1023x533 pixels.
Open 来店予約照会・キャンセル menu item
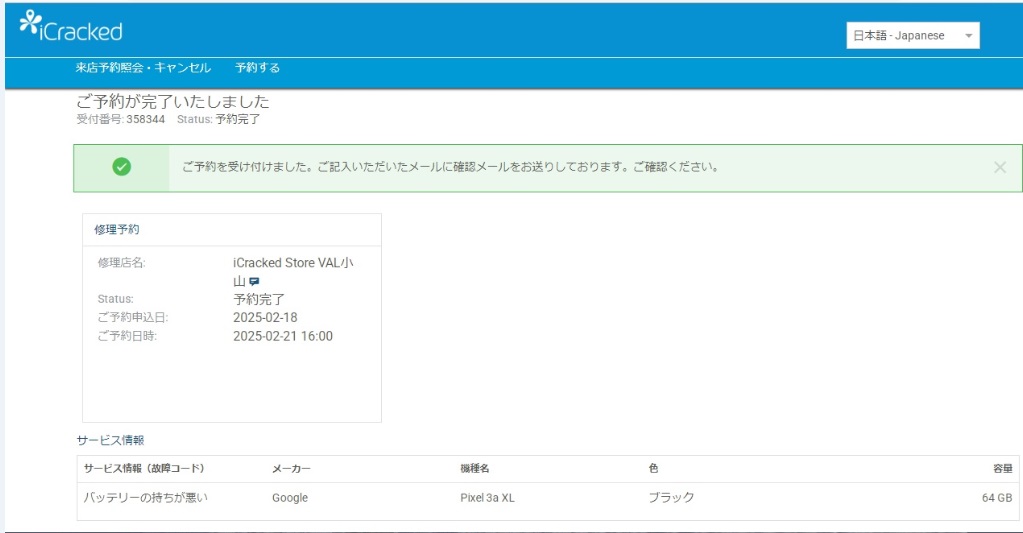coord(143,68)
